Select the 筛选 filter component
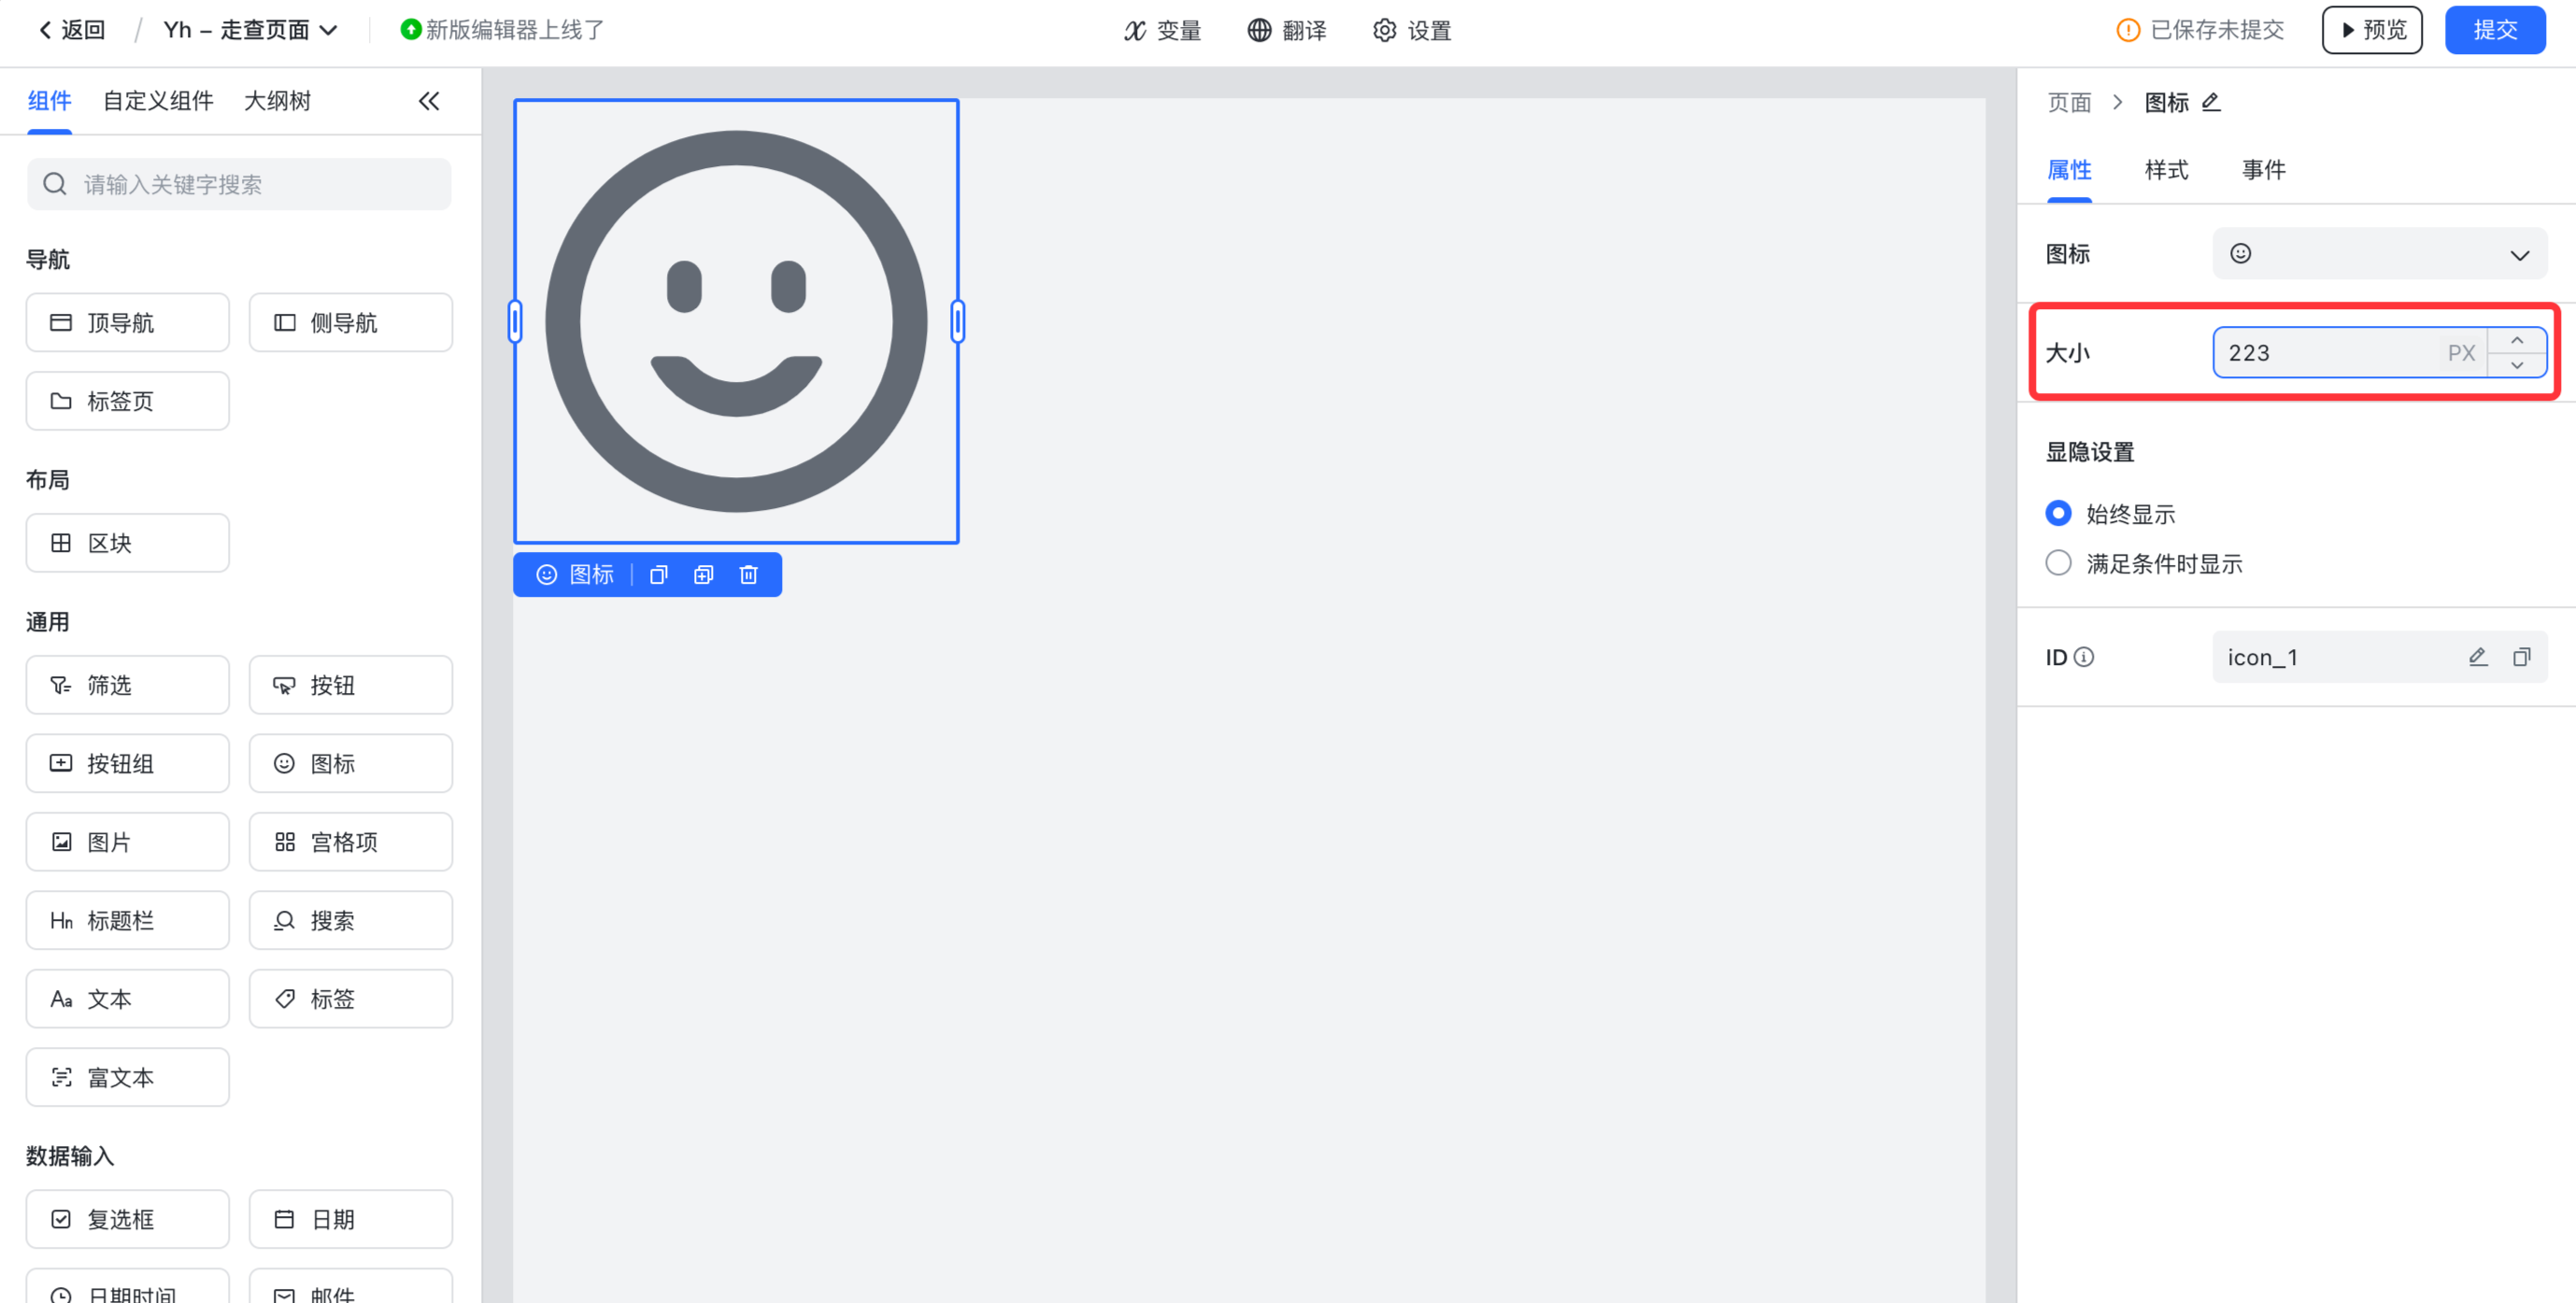This screenshot has width=2576, height=1303. (127, 685)
